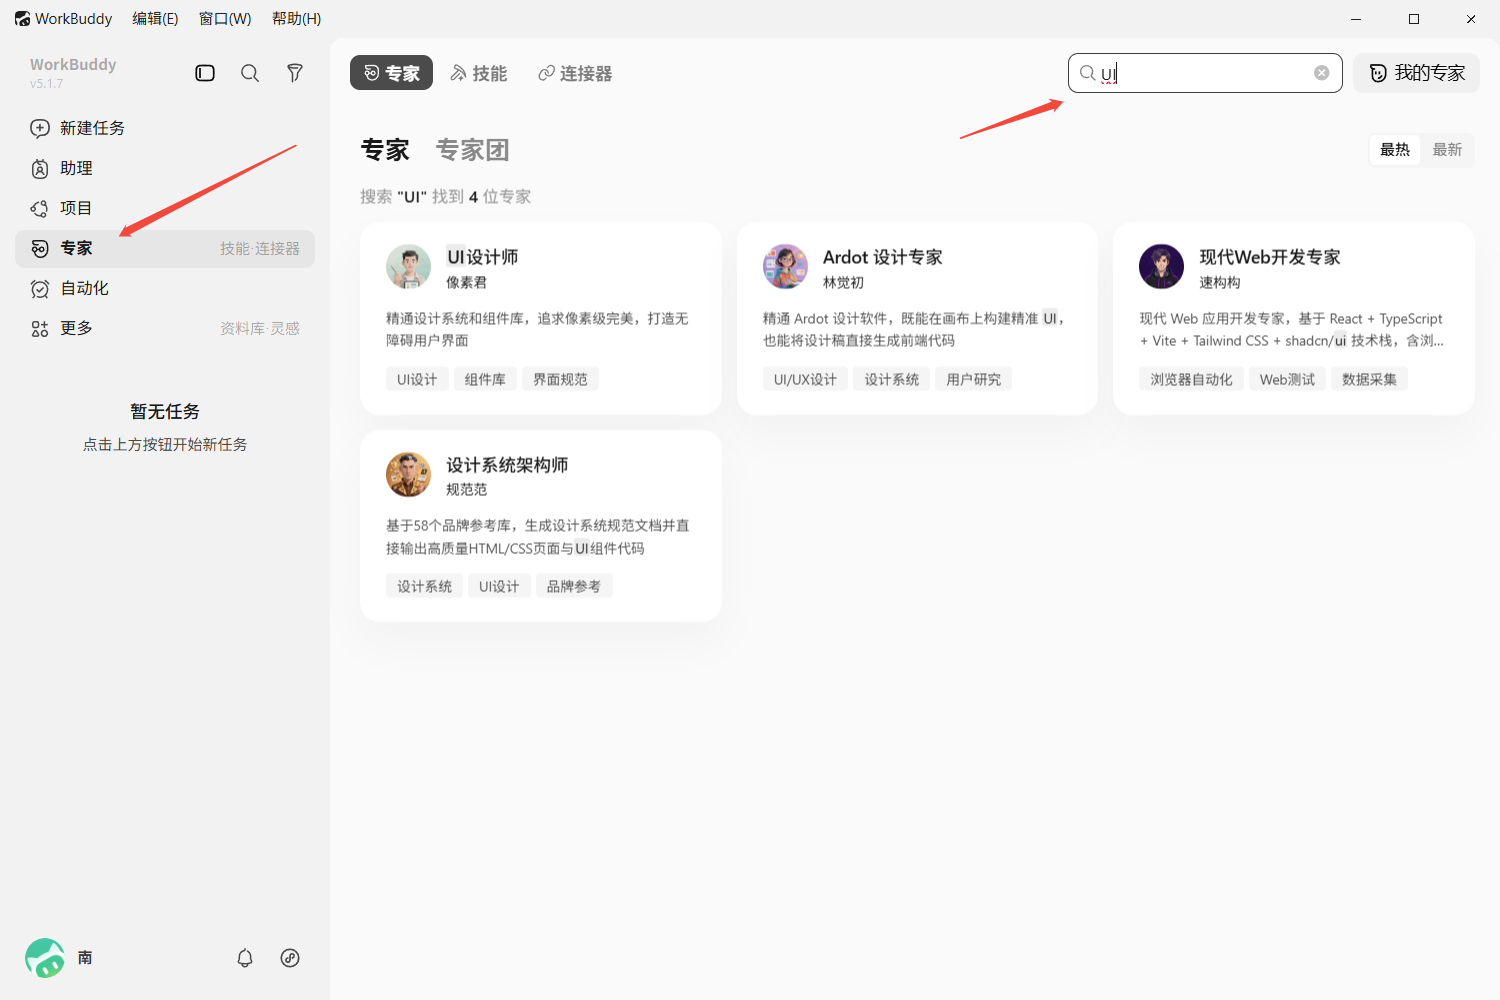This screenshot has height=1000, width=1500.
Task: Click 资料库·灵感 shortcut in 更多 sidebar row
Action: coord(260,328)
